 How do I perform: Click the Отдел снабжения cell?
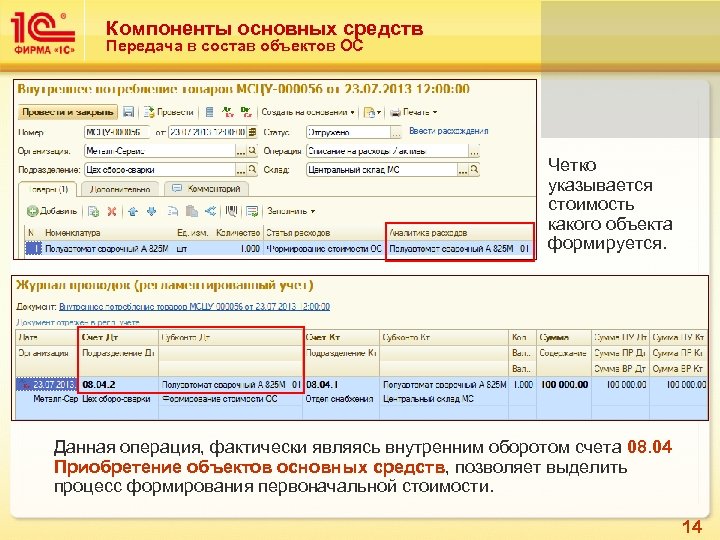(339, 399)
